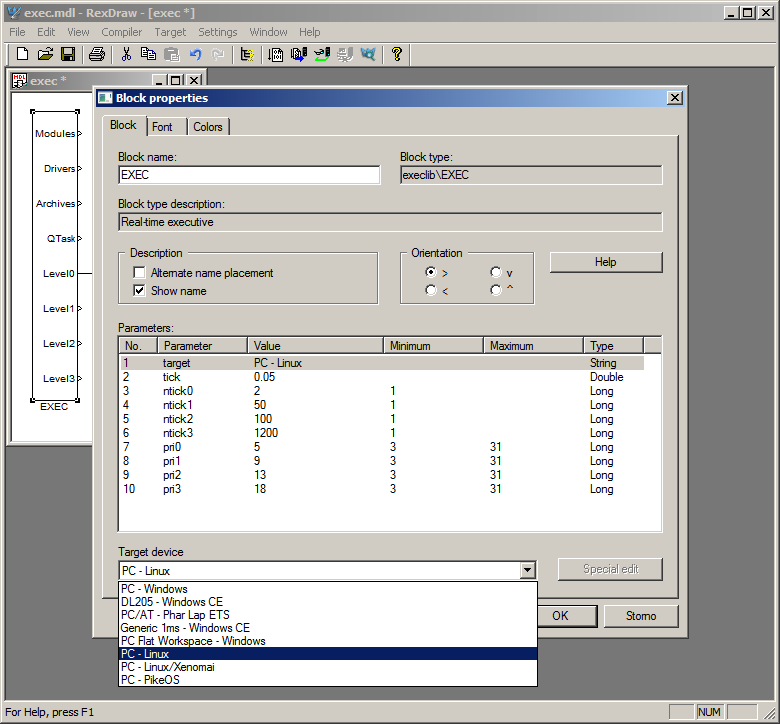The width and height of the screenshot is (780, 724).
Task: Open help with yellow question mark
Action: point(396,54)
